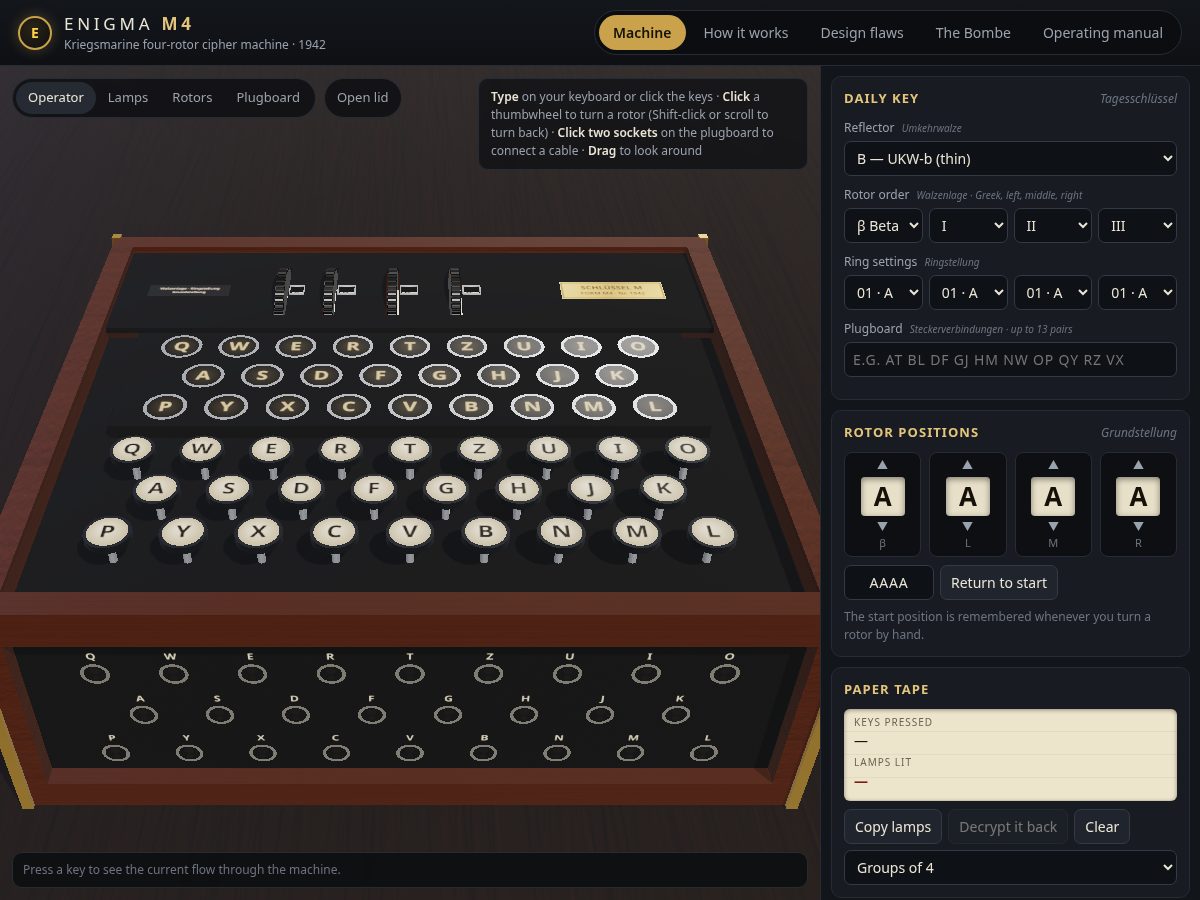This screenshot has height=900, width=1200.
Task: Step the β rotor position up
Action: 882,465
